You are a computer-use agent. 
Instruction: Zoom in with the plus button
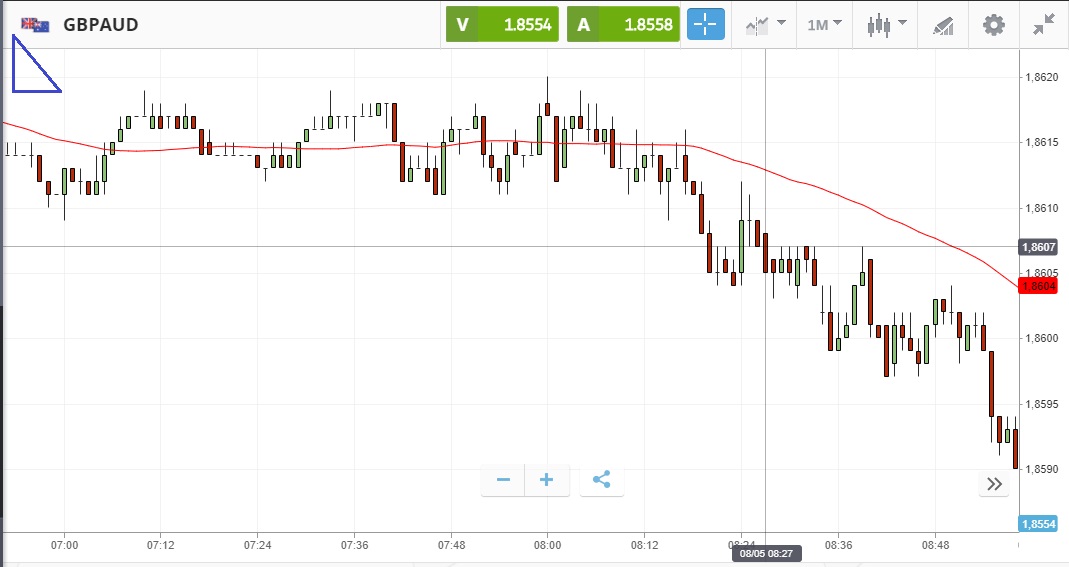[x=547, y=480]
